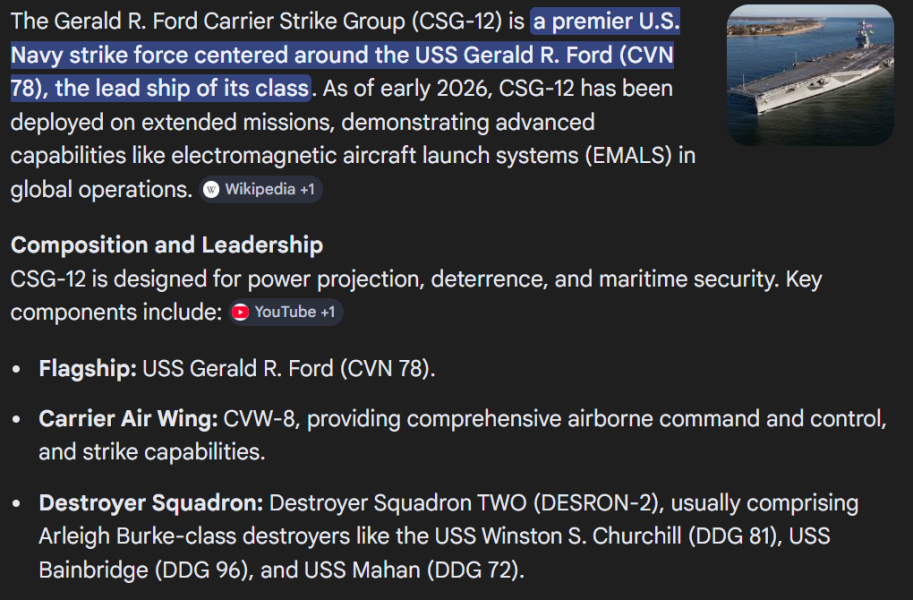Click the bold "Destroyer Squadron:" label
The height and width of the screenshot is (600, 913).
click(151, 502)
